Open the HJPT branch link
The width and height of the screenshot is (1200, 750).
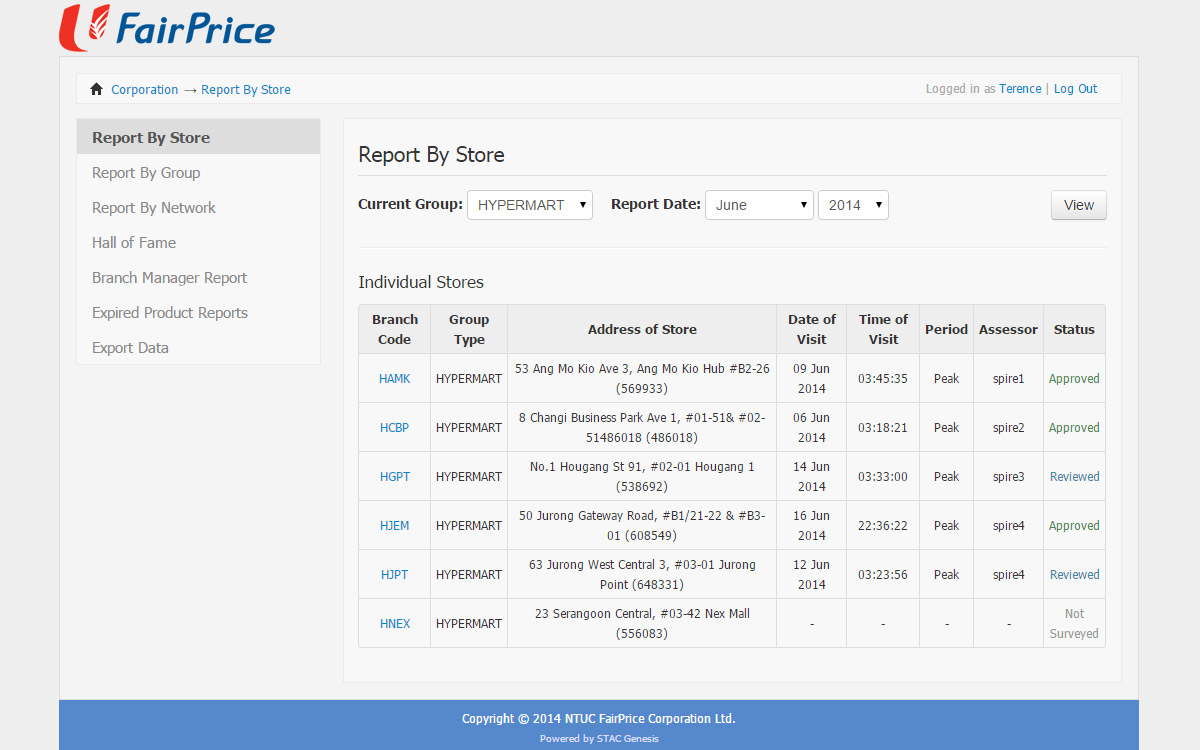[394, 574]
